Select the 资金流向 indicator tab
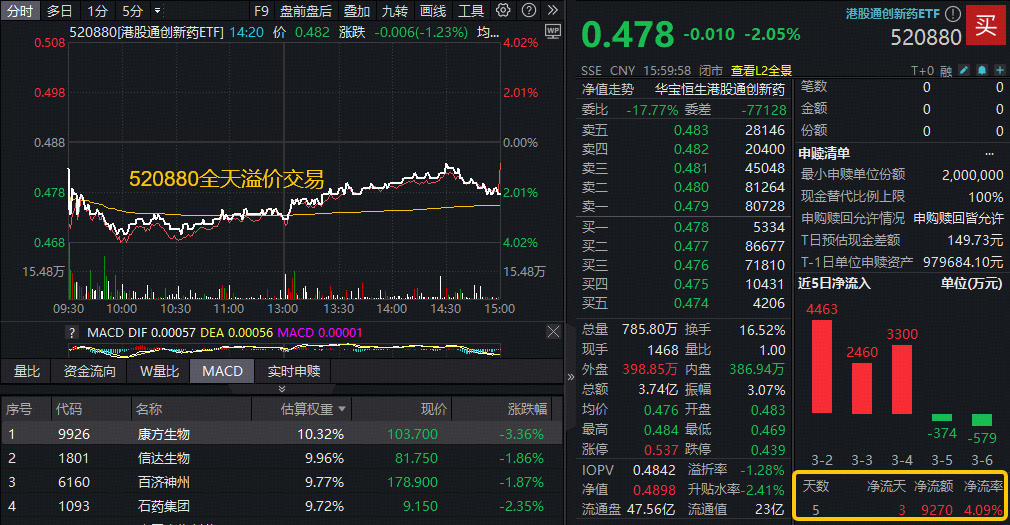The image size is (1010, 525). (90, 371)
